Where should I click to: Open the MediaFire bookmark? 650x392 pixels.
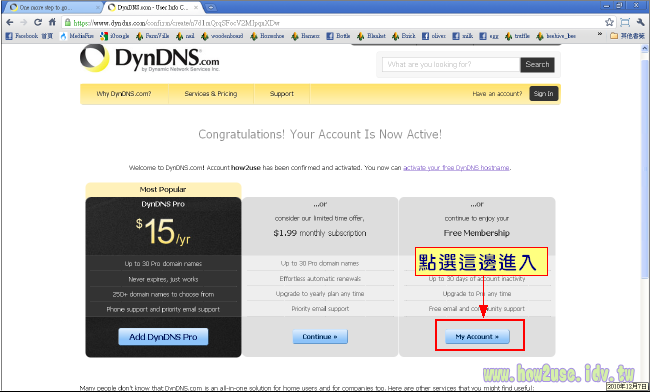tap(77, 36)
